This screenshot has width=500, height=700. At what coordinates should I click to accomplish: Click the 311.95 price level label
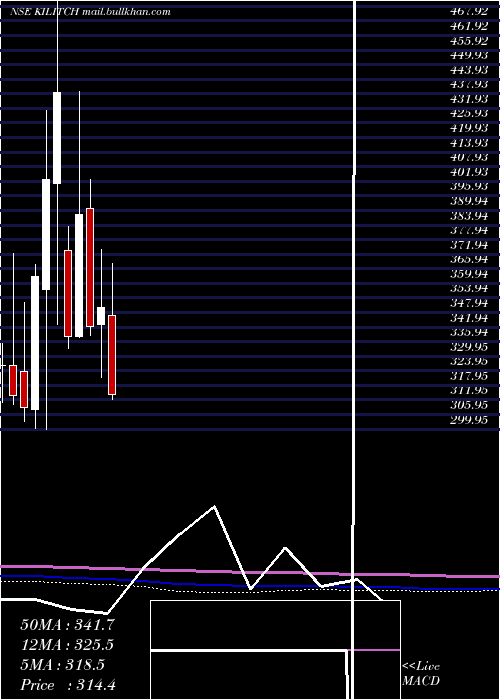point(468,391)
